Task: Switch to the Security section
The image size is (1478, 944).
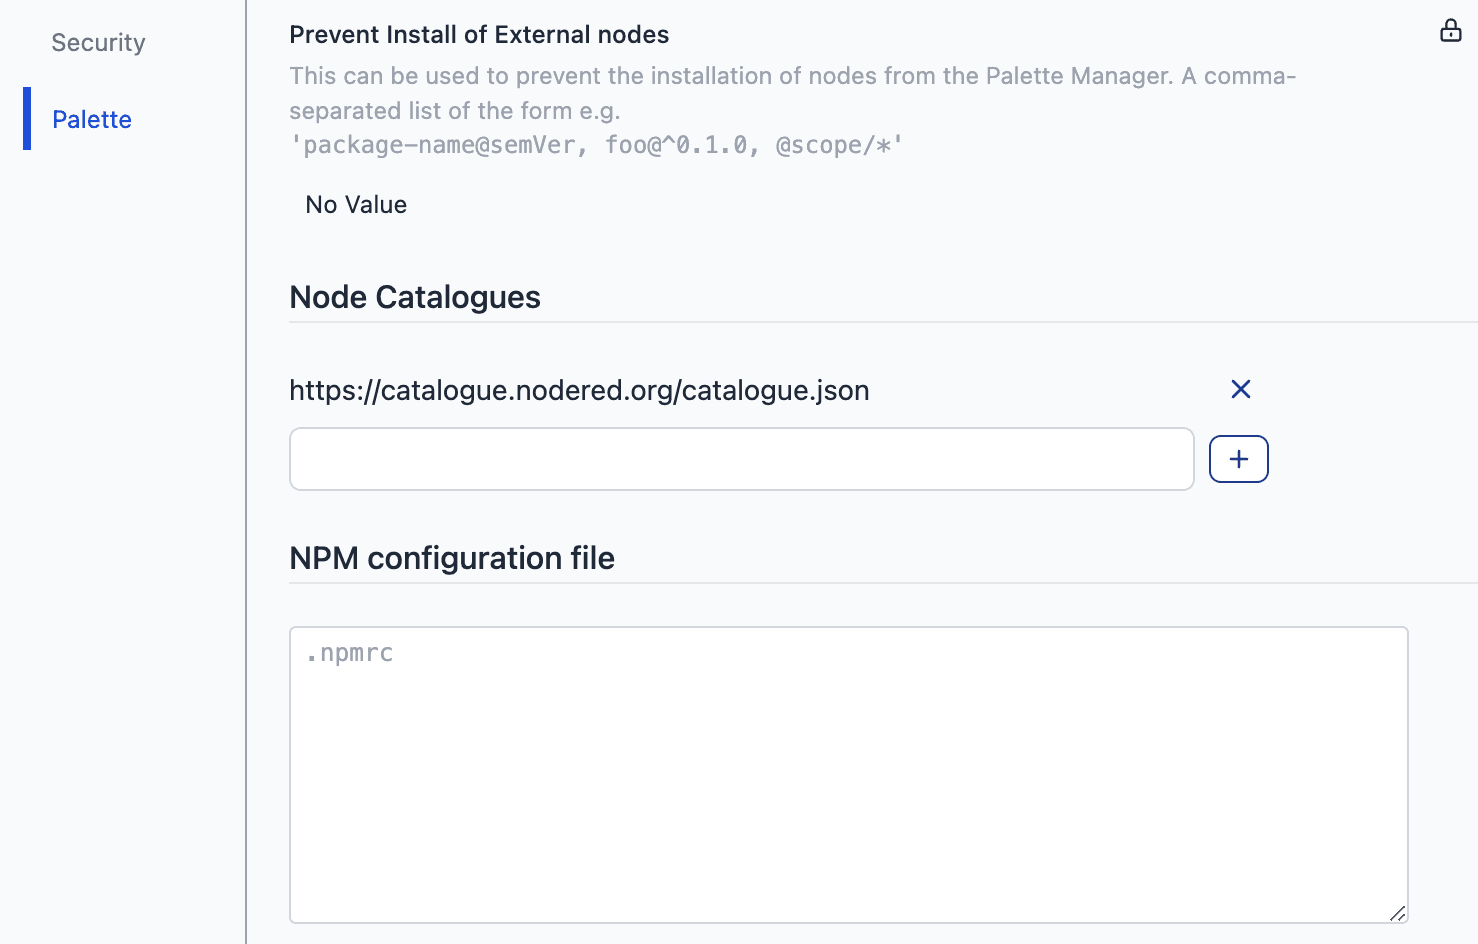Action: (x=97, y=42)
